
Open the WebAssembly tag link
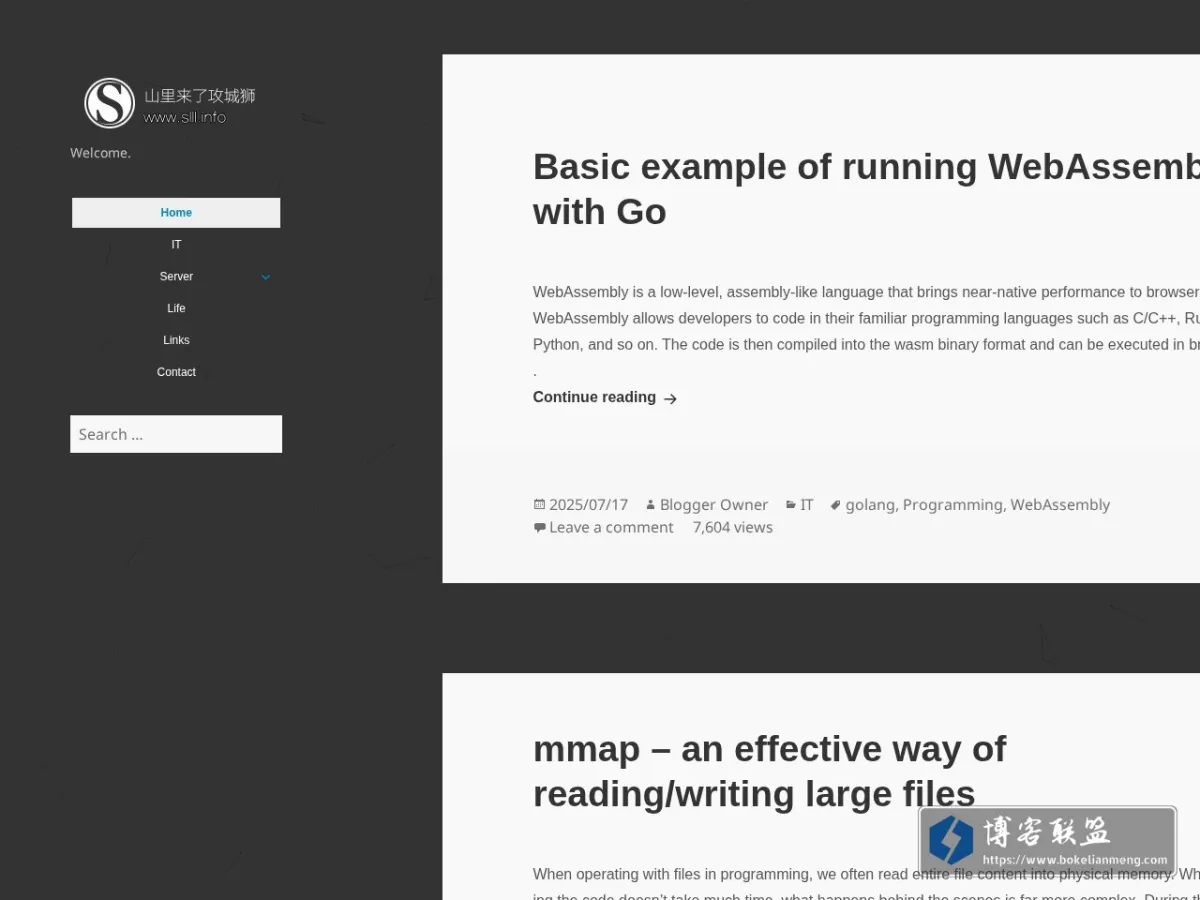pyautogui.click(x=1060, y=505)
